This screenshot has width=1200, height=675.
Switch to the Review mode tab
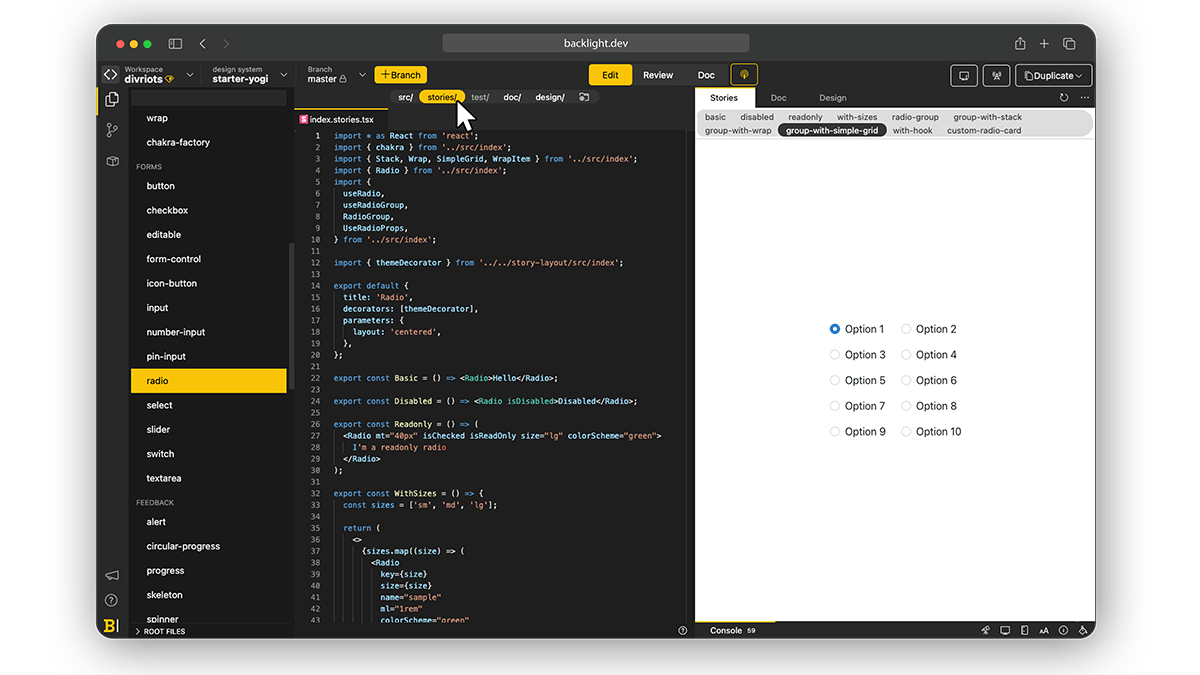(658, 75)
